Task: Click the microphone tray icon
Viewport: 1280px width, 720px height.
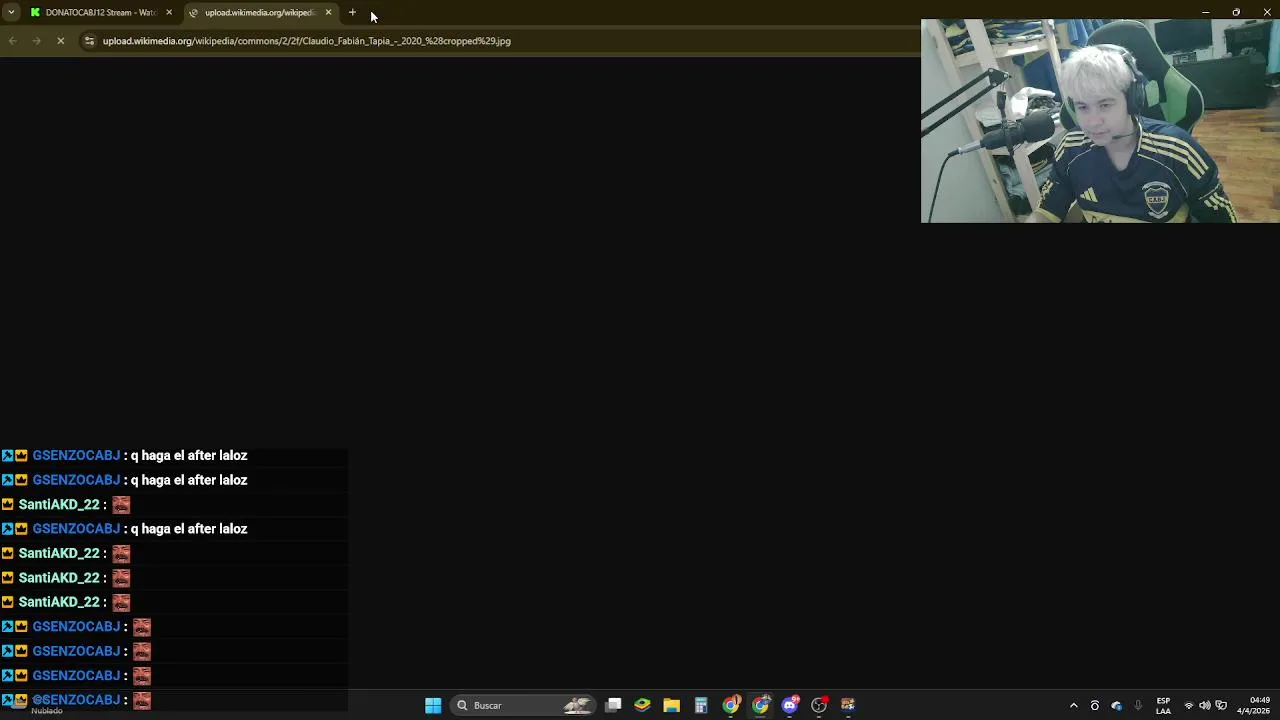Action: [1138, 705]
